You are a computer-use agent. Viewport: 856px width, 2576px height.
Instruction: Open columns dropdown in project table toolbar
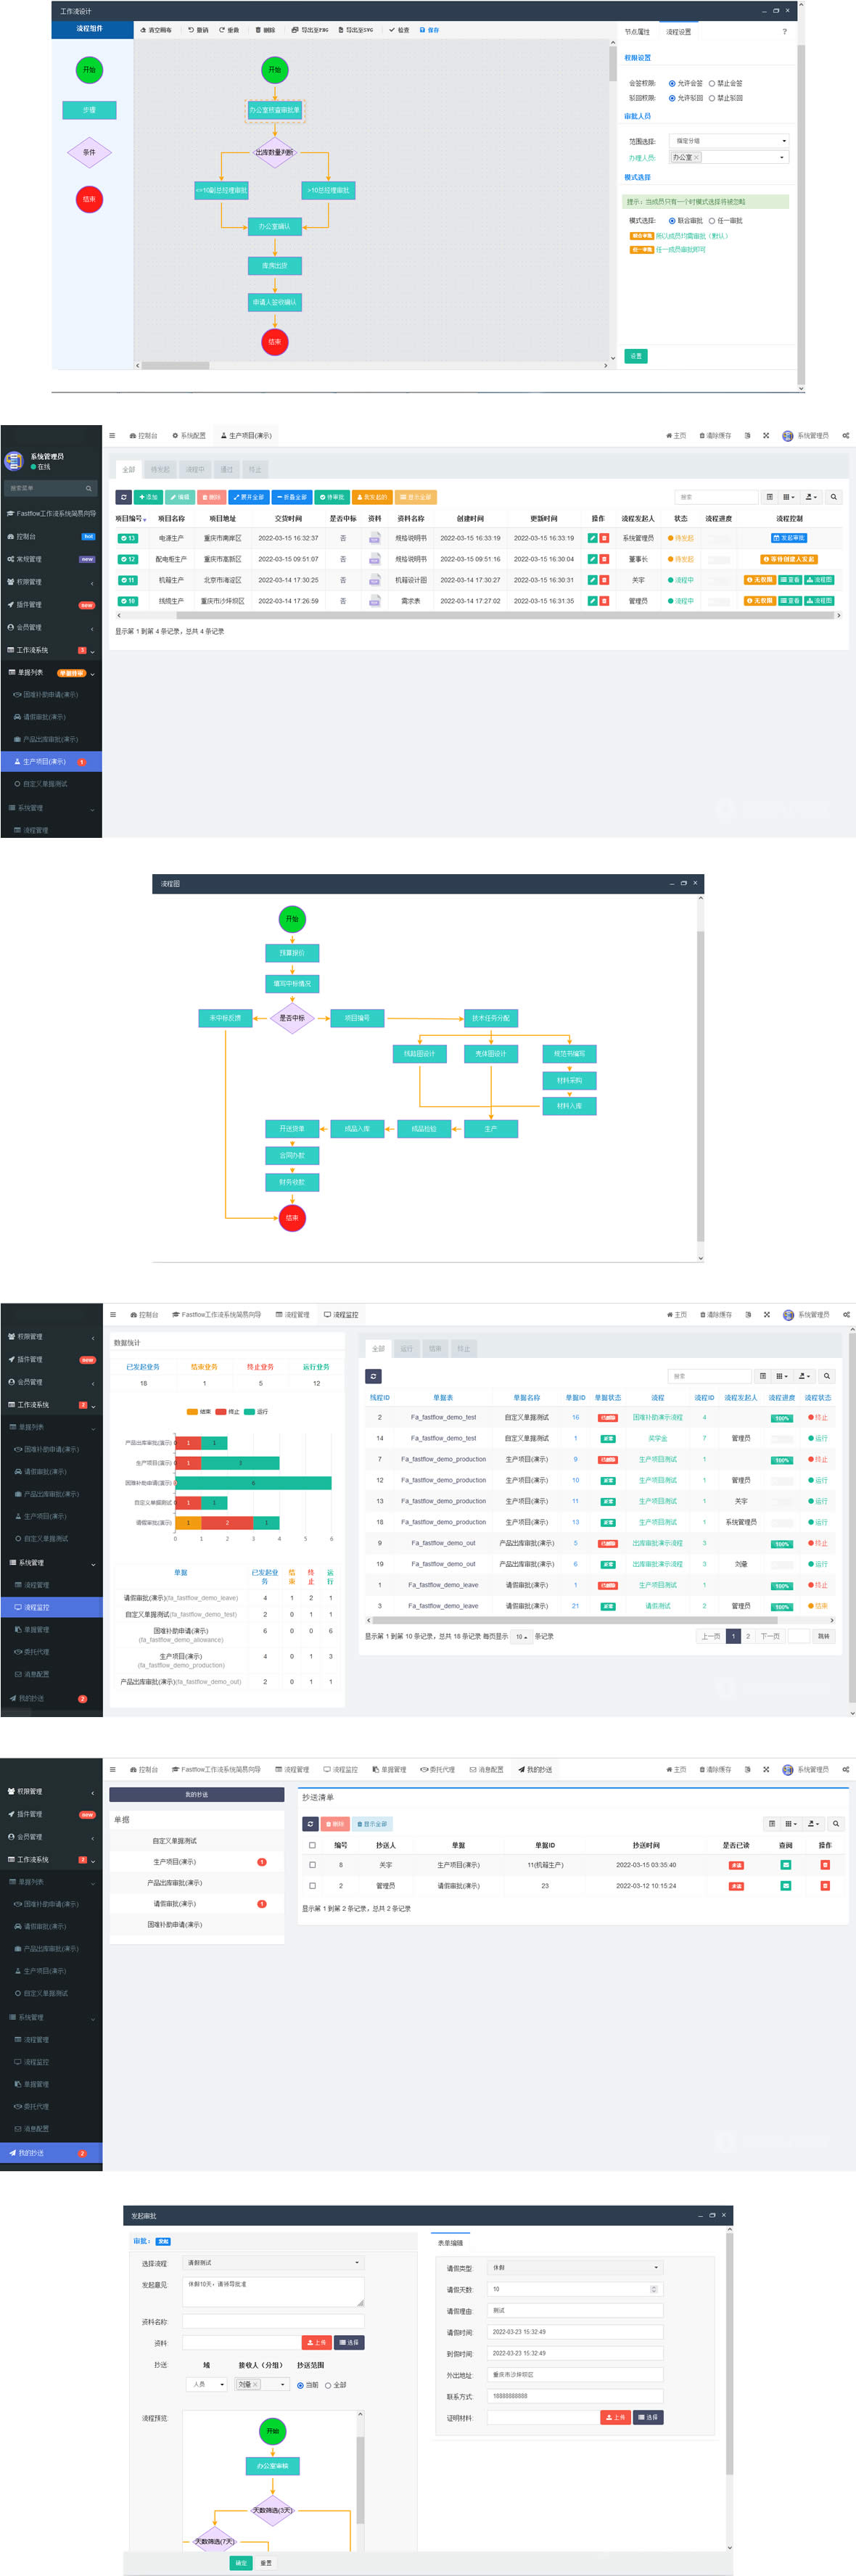pos(789,497)
